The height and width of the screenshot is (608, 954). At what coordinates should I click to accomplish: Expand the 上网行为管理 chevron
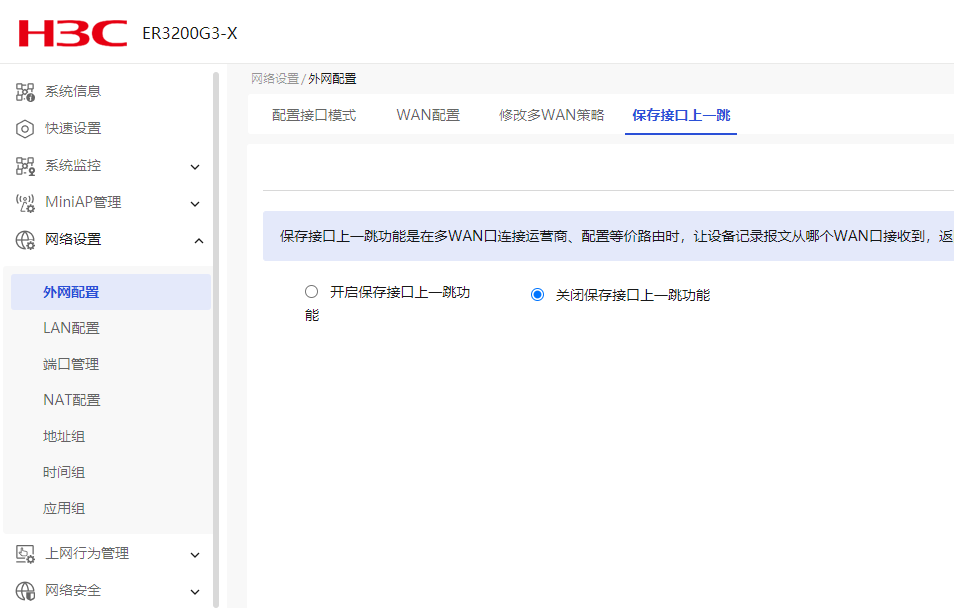196,555
